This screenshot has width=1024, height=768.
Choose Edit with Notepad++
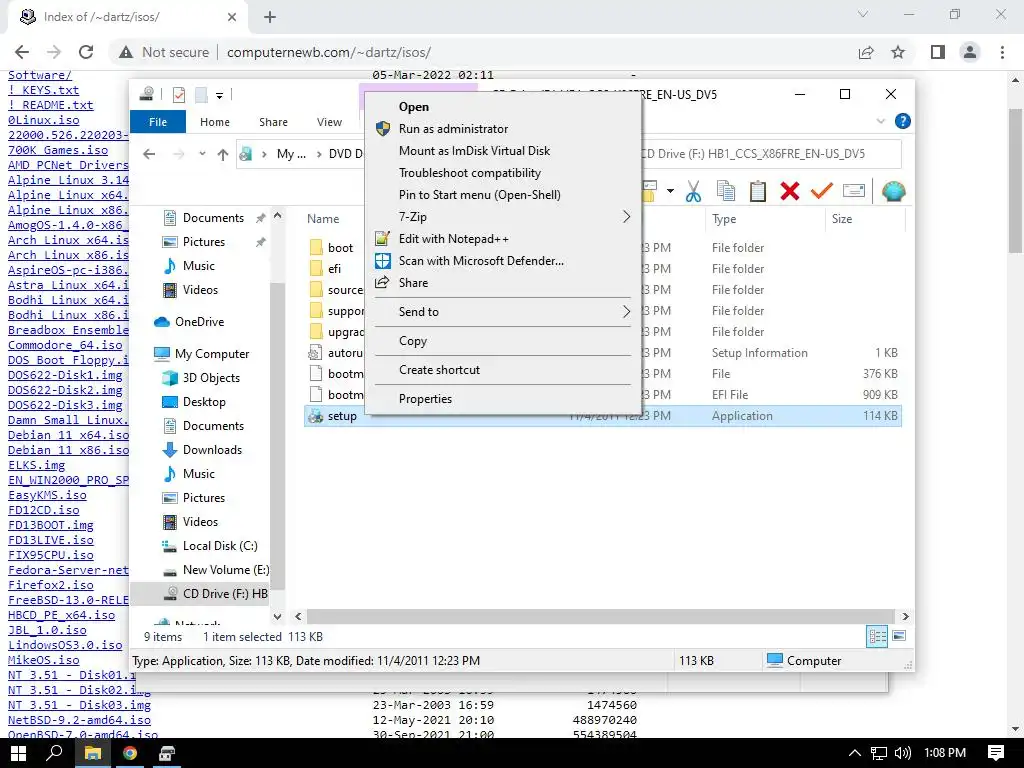[503, 239]
